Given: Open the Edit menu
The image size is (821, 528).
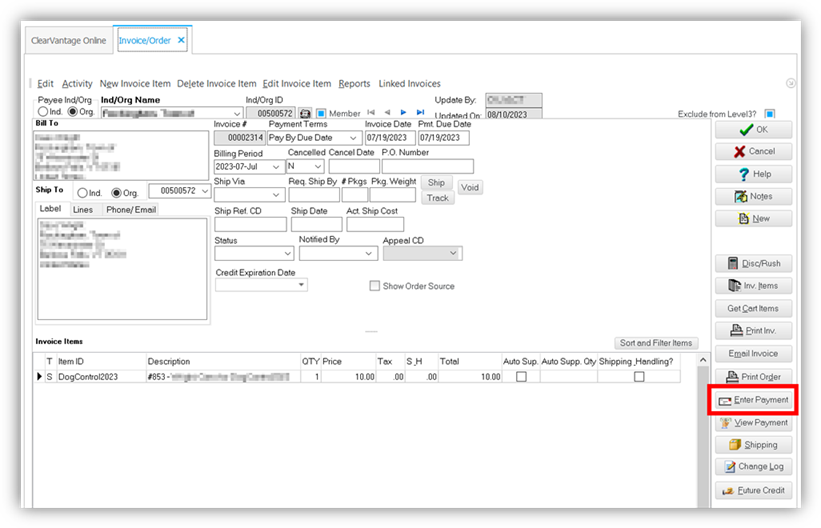Looking at the screenshot, I should pos(45,84).
